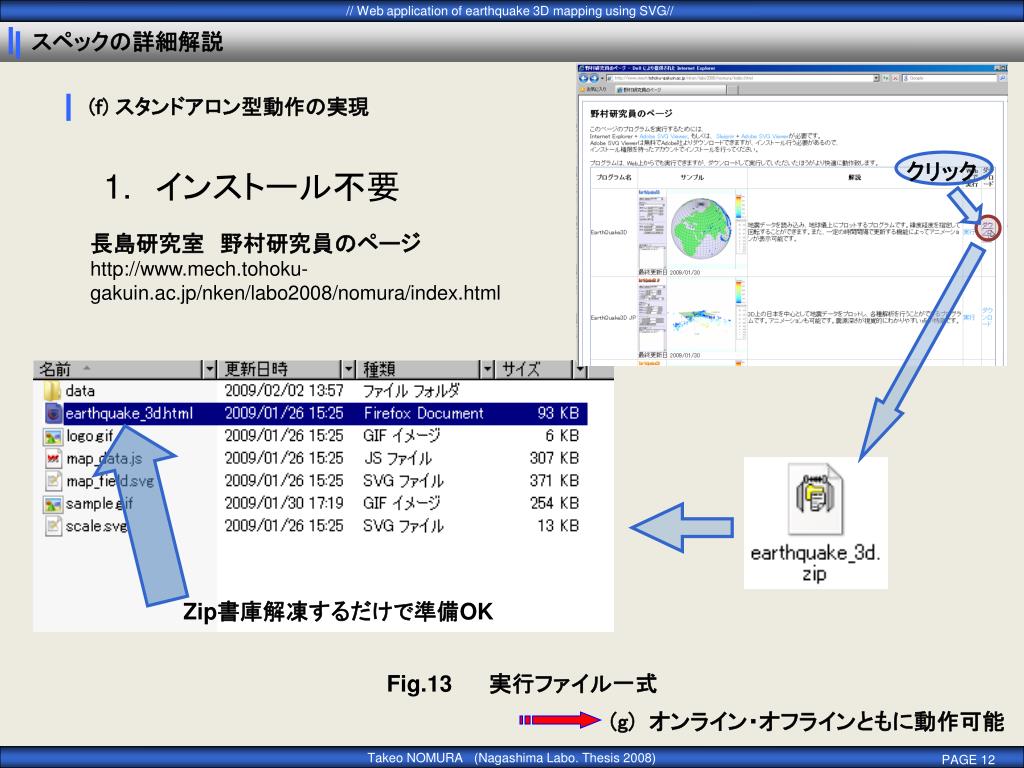Open the first Adobe SVG Viewer link
1024x768 pixels.
[664, 136]
